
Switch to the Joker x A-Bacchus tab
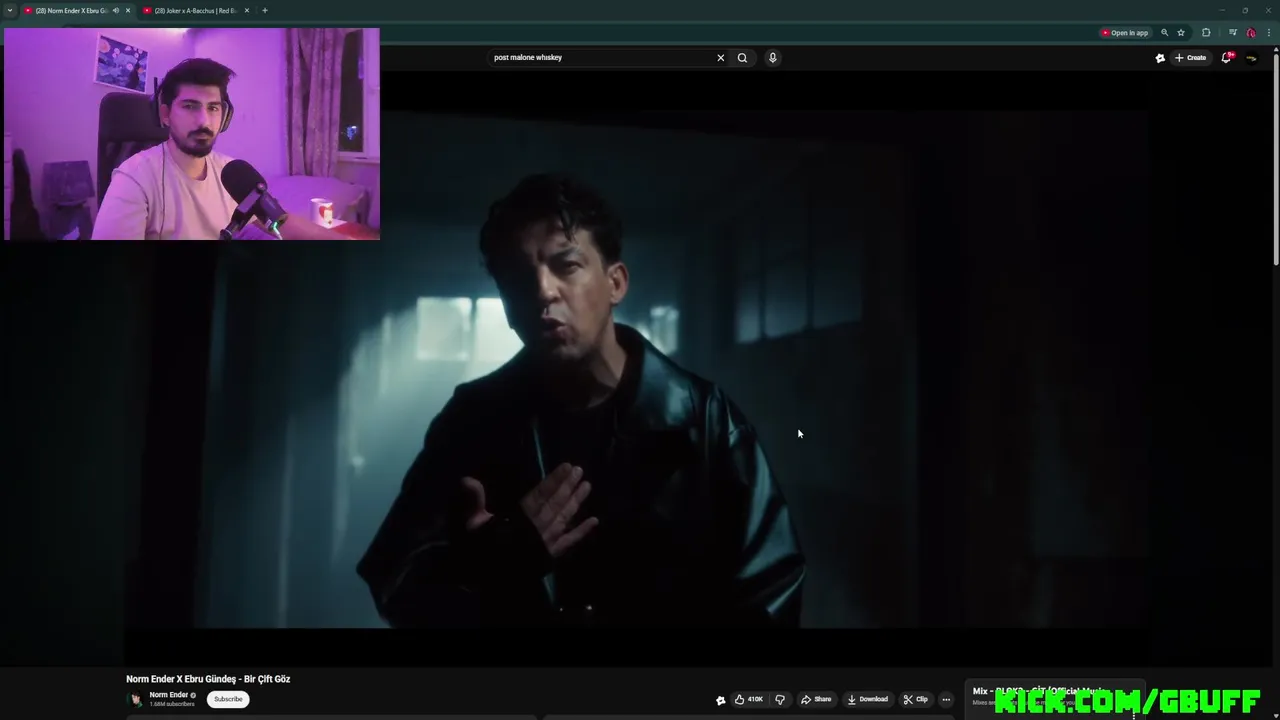pyautogui.click(x=195, y=10)
